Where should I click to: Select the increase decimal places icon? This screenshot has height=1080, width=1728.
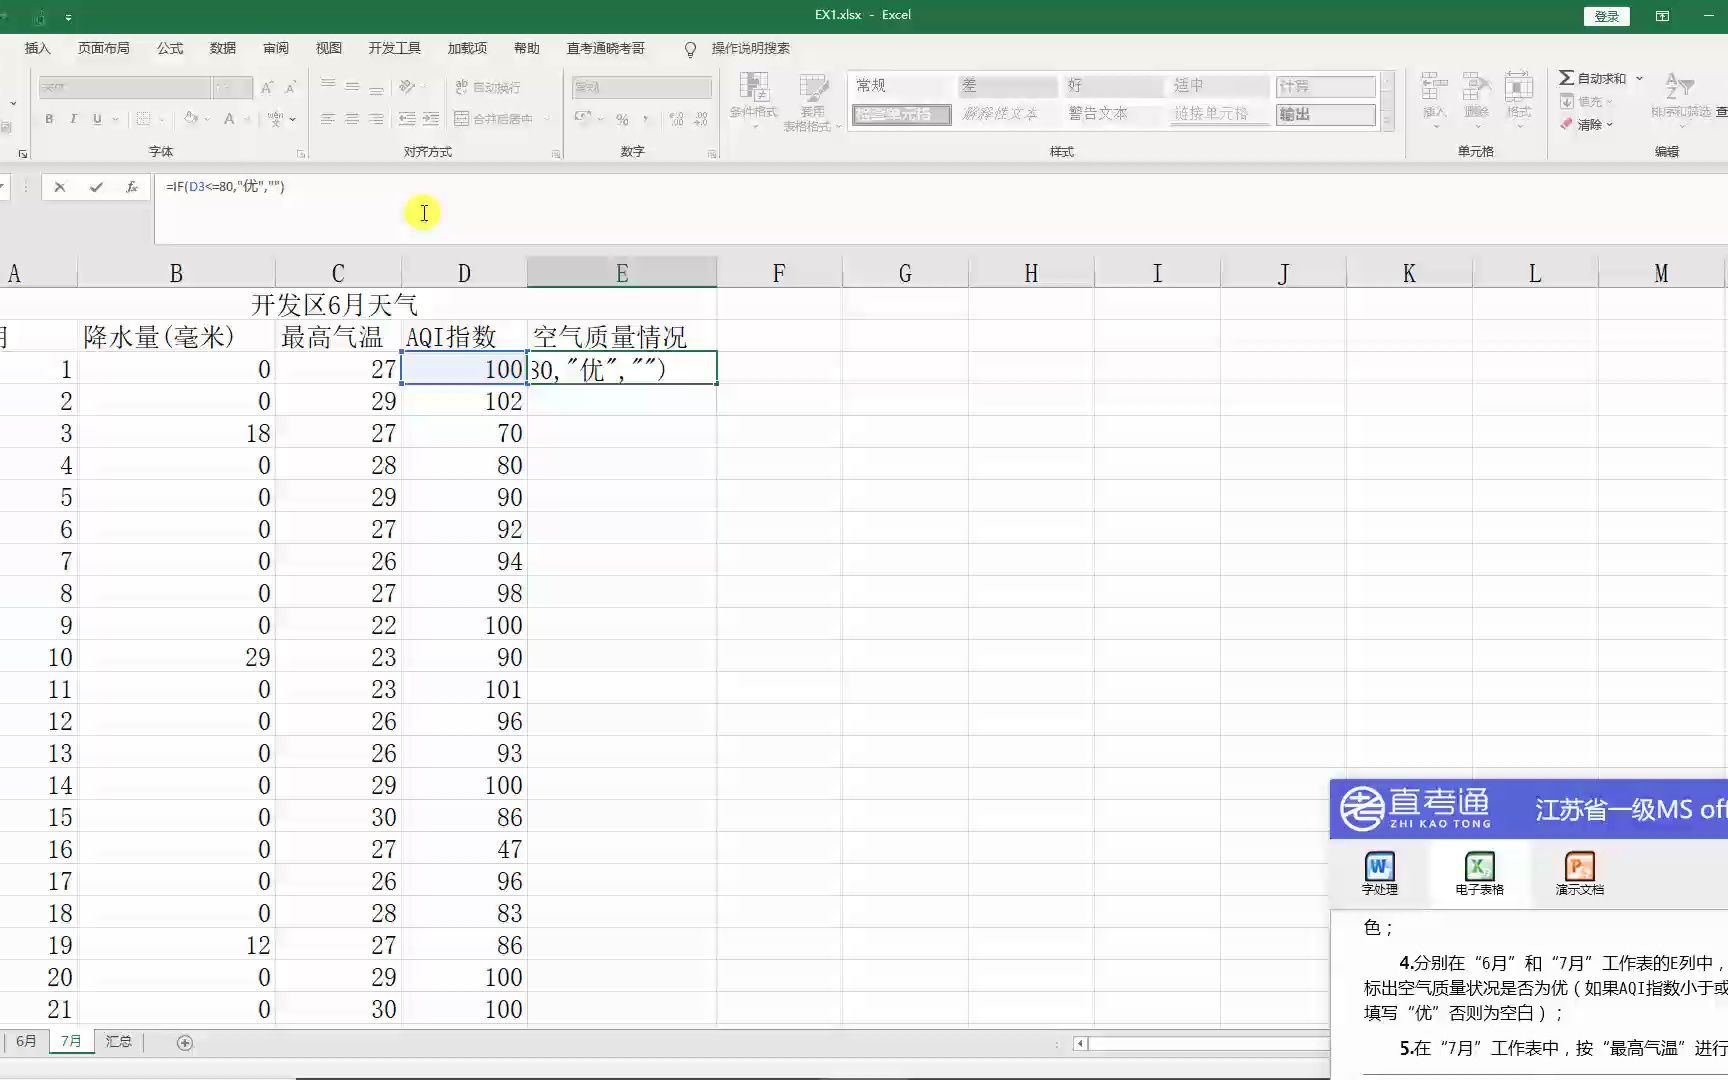click(x=676, y=119)
